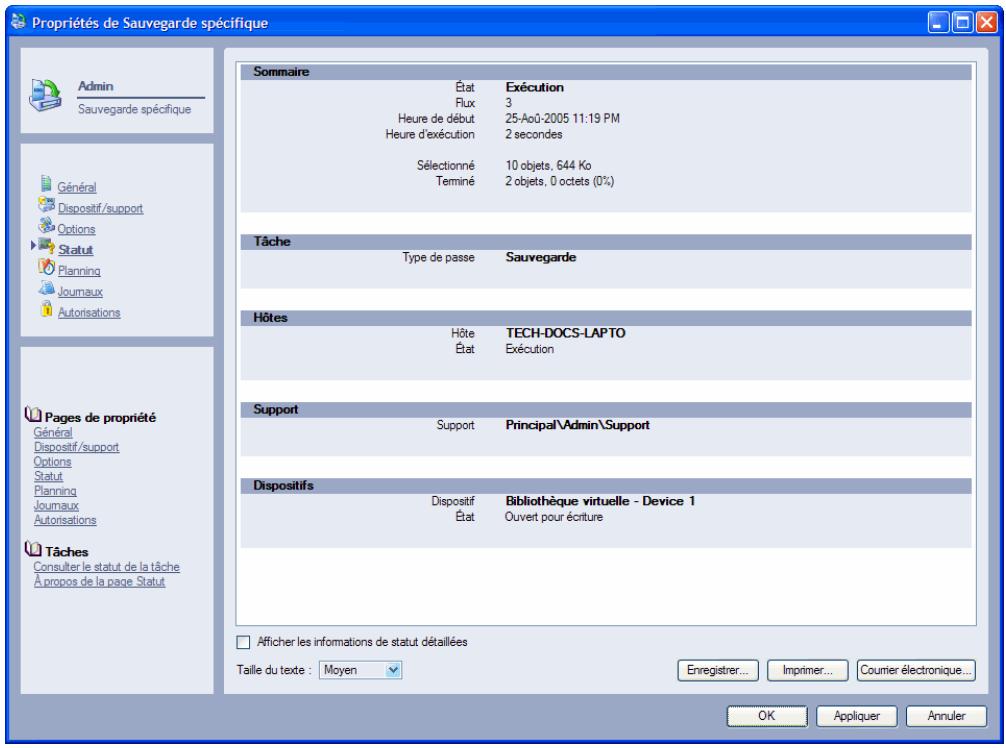Click the value Principal\Admin\Support

coord(577,425)
